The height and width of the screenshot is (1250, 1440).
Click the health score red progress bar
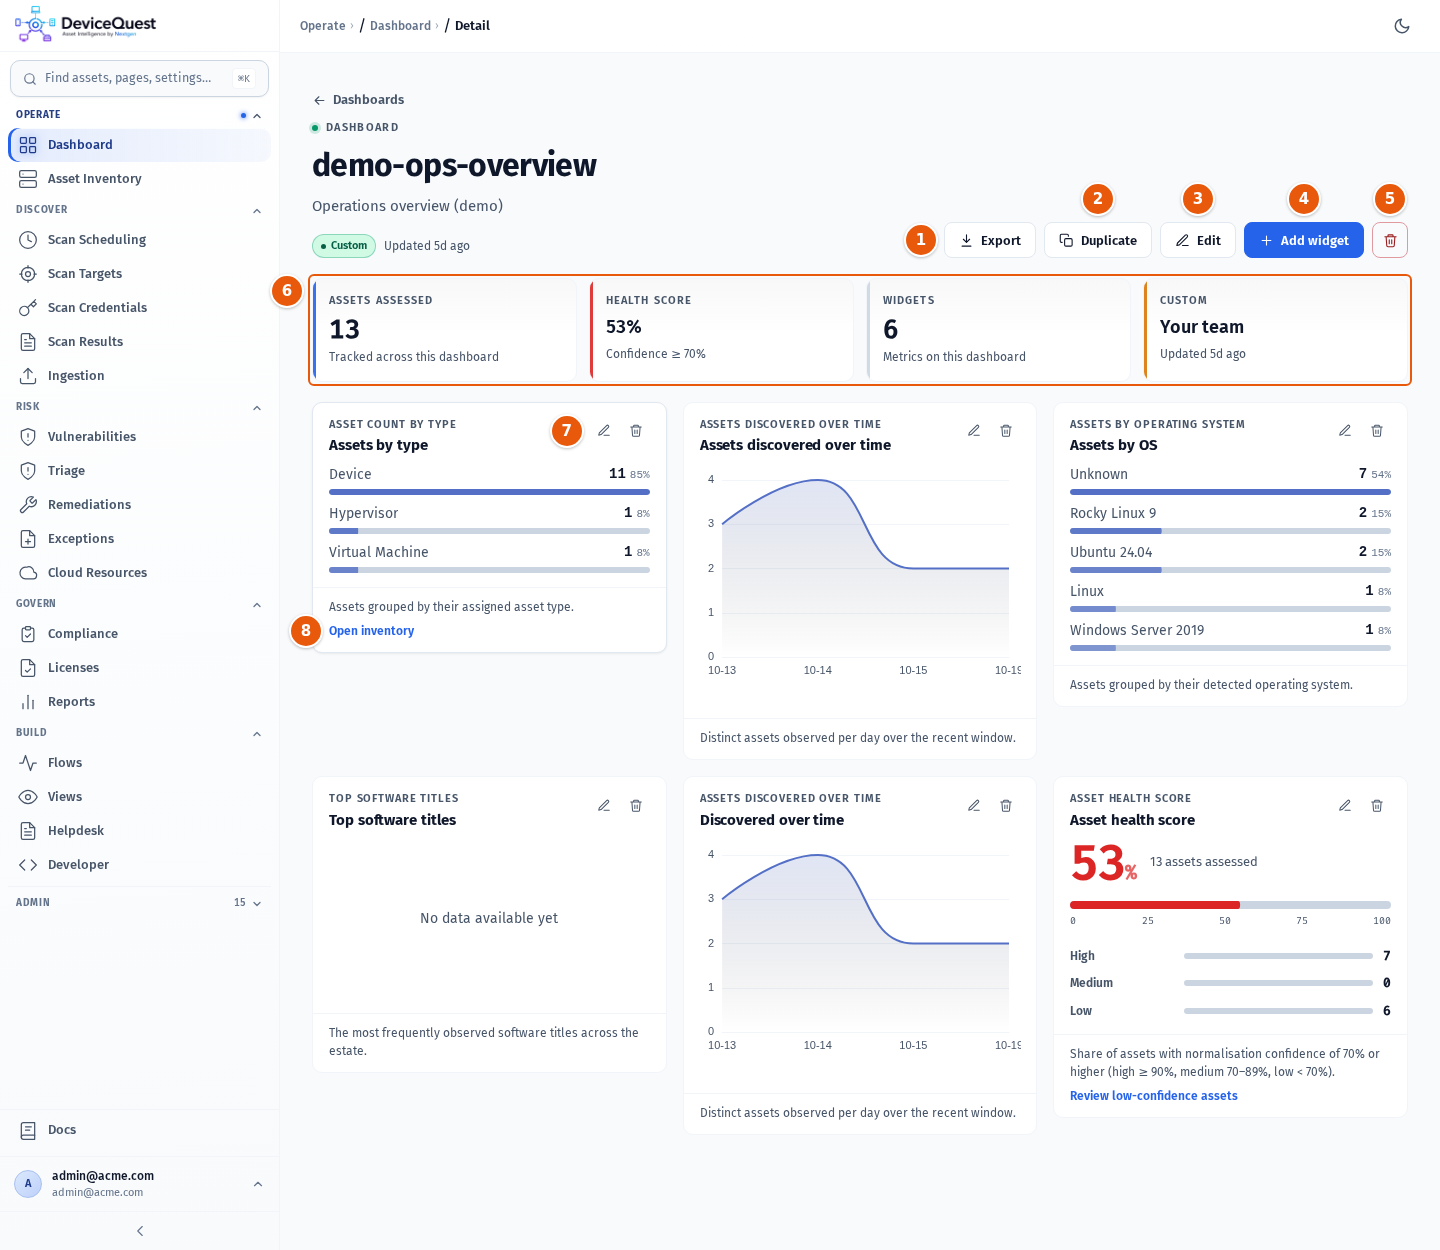[x=1155, y=905]
